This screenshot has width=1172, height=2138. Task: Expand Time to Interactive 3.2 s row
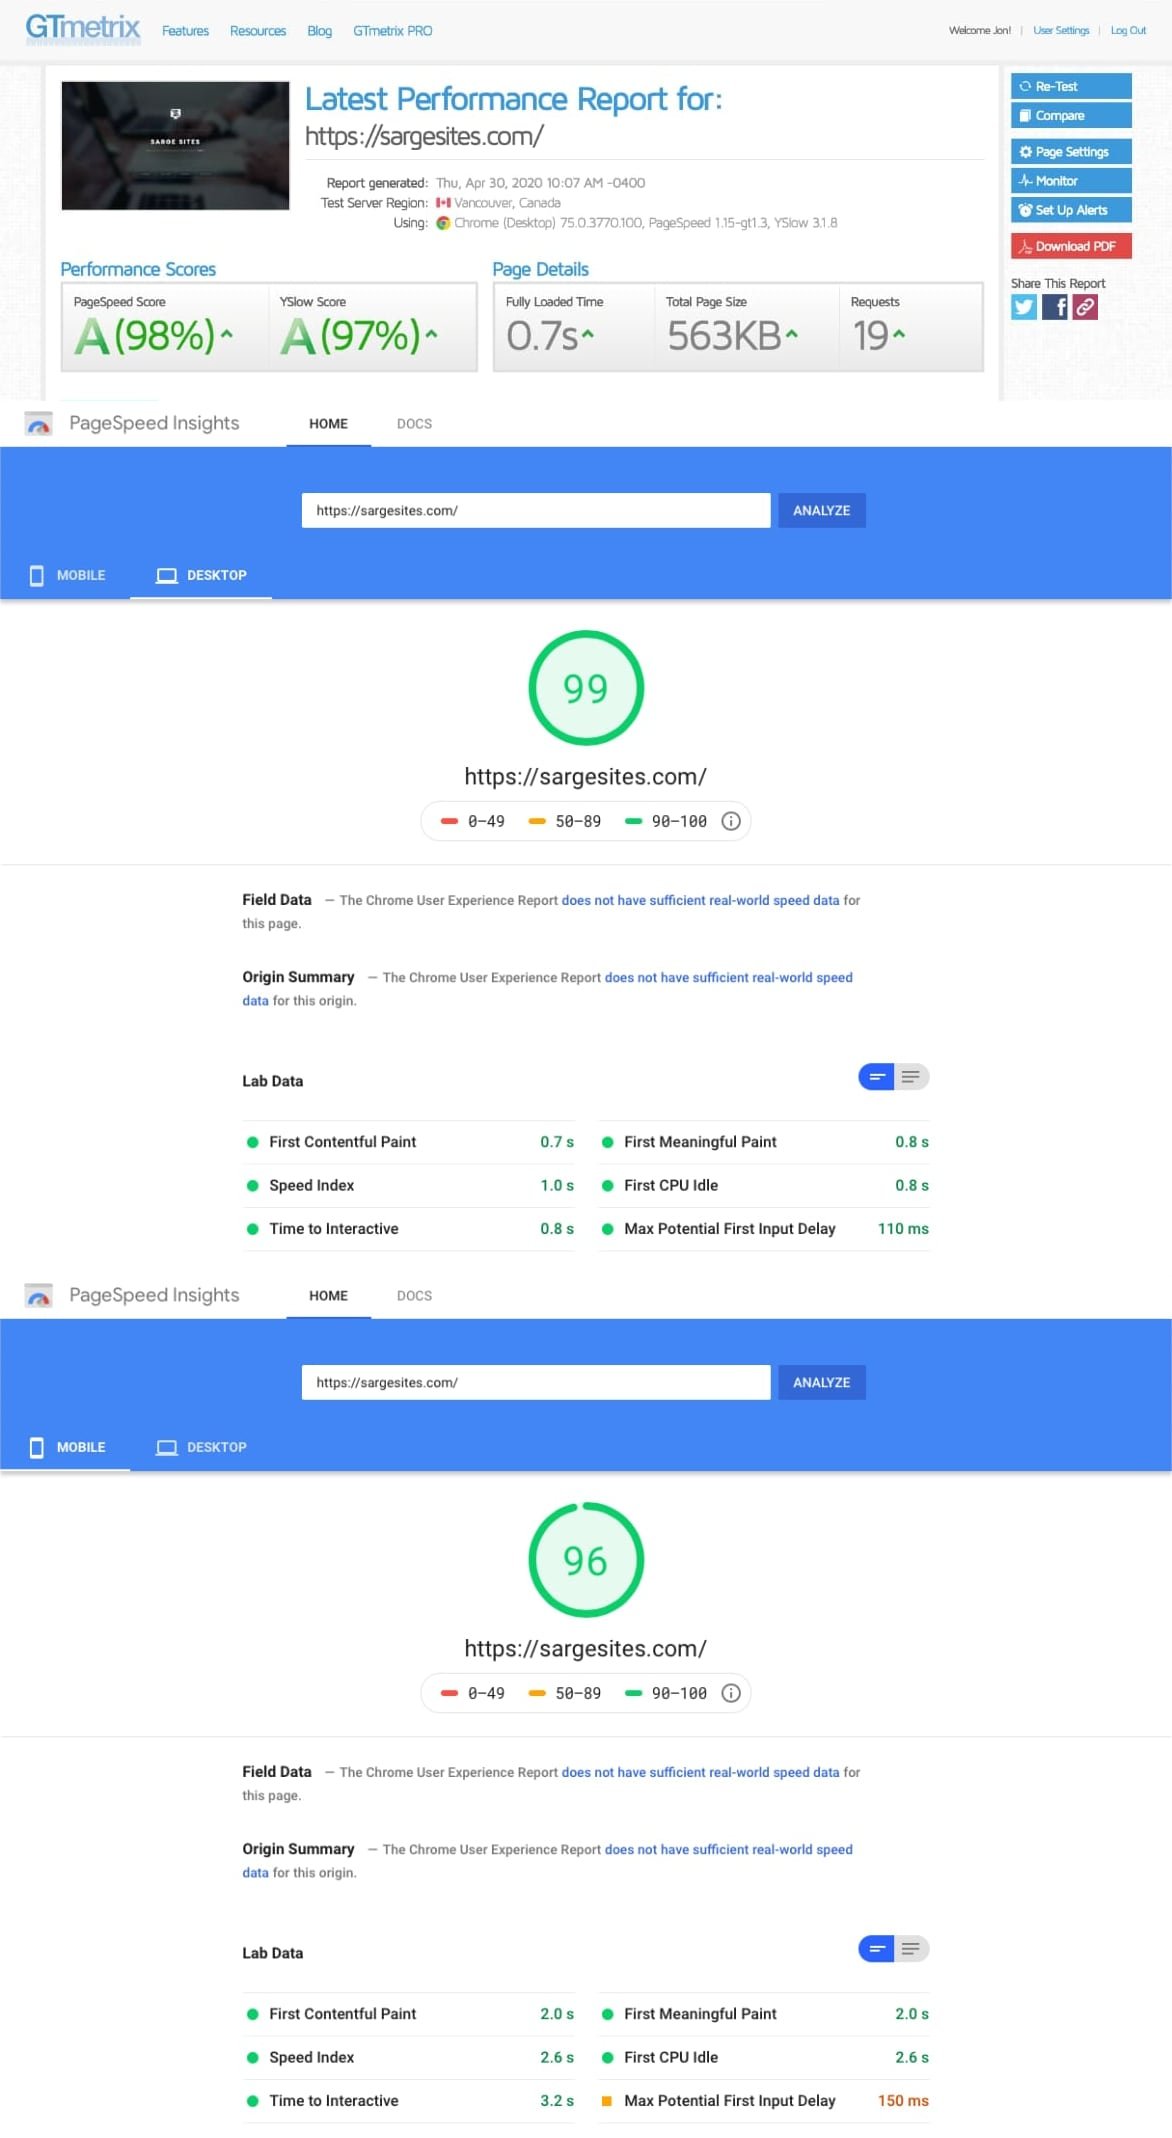[410, 2101]
